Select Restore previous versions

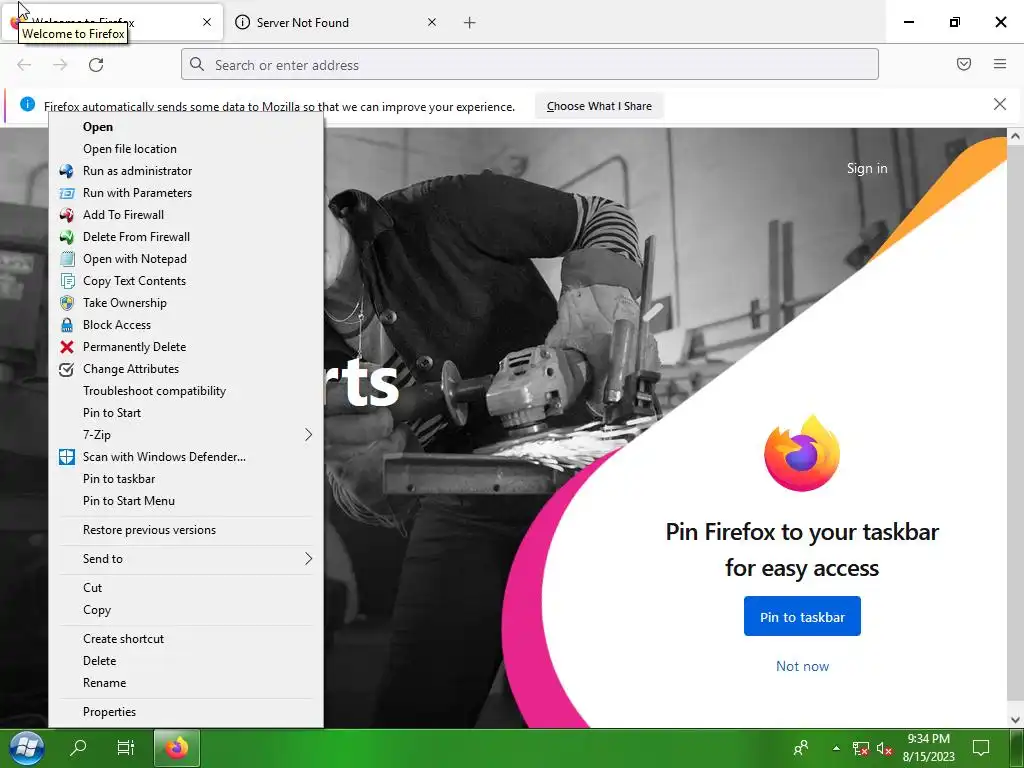click(149, 530)
